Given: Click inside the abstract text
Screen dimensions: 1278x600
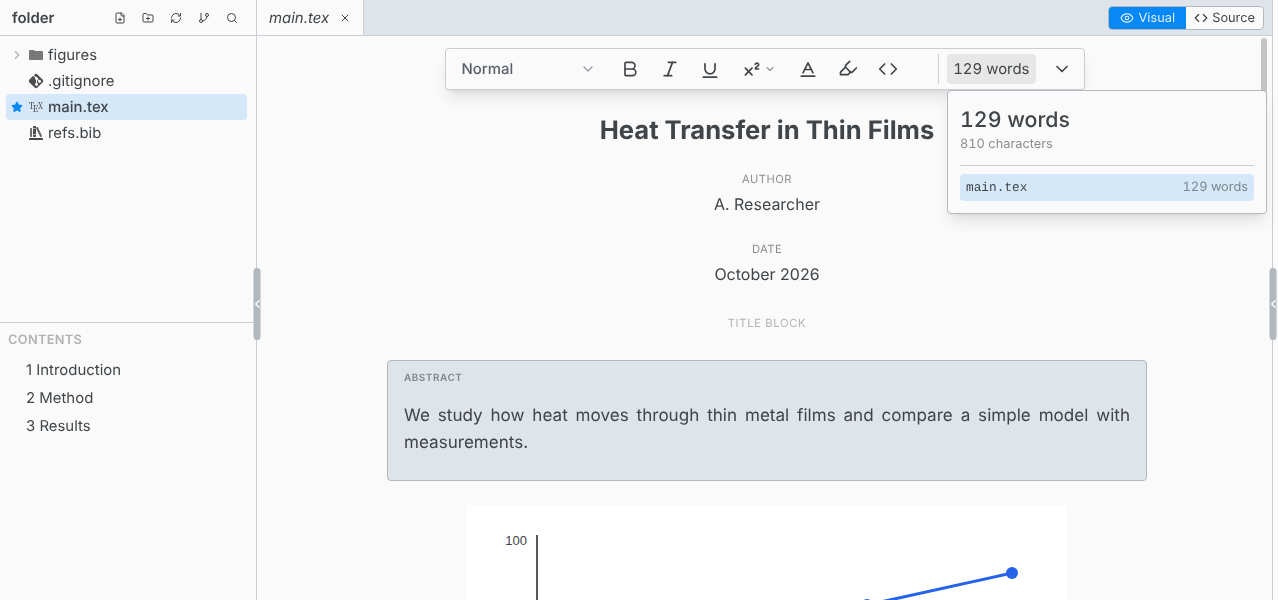Looking at the screenshot, I should point(767,428).
